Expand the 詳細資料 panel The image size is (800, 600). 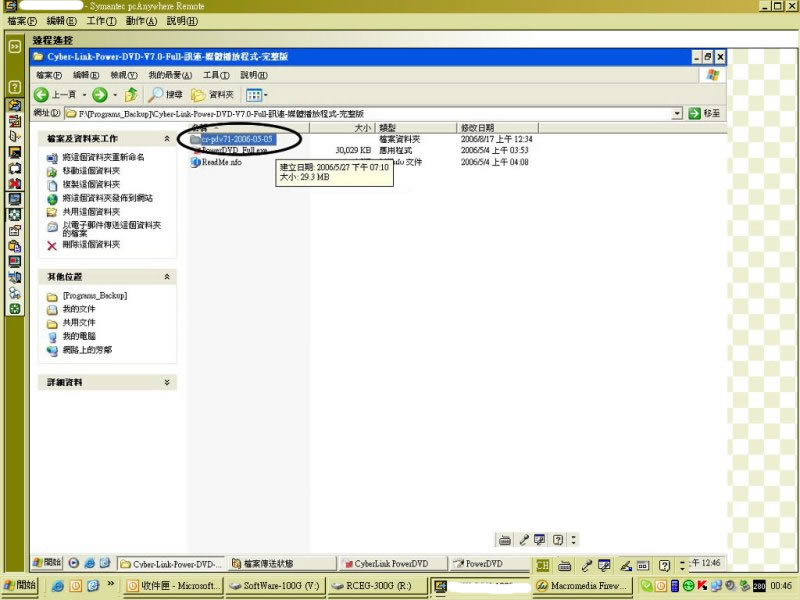pyautogui.click(x=167, y=382)
